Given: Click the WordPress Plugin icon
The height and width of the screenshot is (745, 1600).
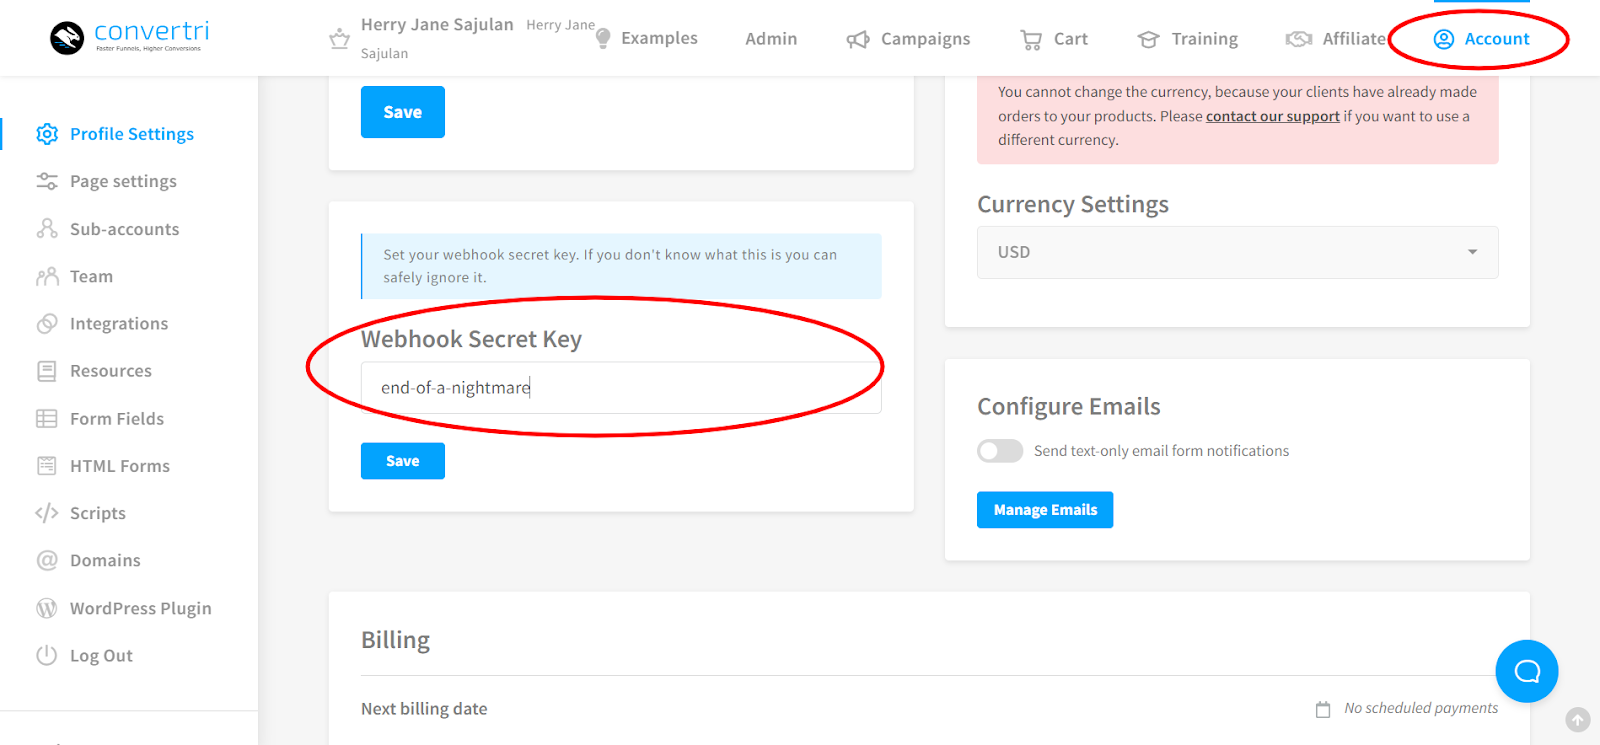Looking at the screenshot, I should (x=47, y=608).
